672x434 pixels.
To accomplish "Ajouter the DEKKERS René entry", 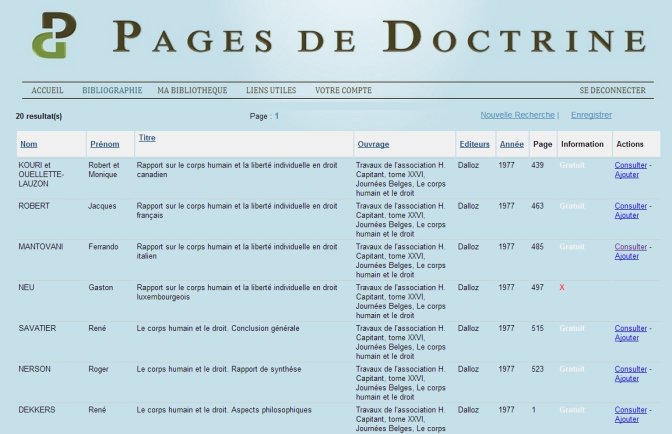I will pos(627,419).
